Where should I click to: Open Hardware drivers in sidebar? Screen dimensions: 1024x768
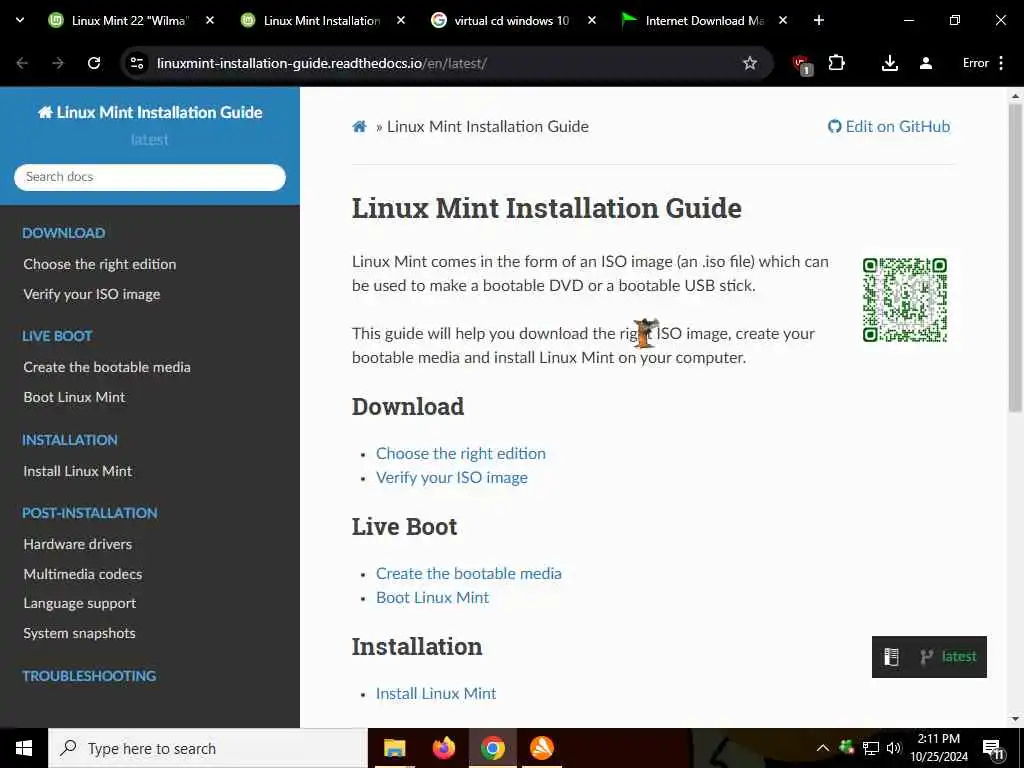[x=78, y=544]
